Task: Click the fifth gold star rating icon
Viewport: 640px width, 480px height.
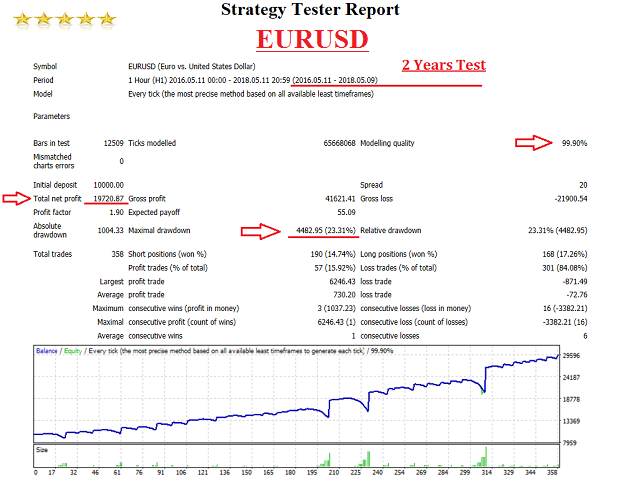Action: [107, 19]
